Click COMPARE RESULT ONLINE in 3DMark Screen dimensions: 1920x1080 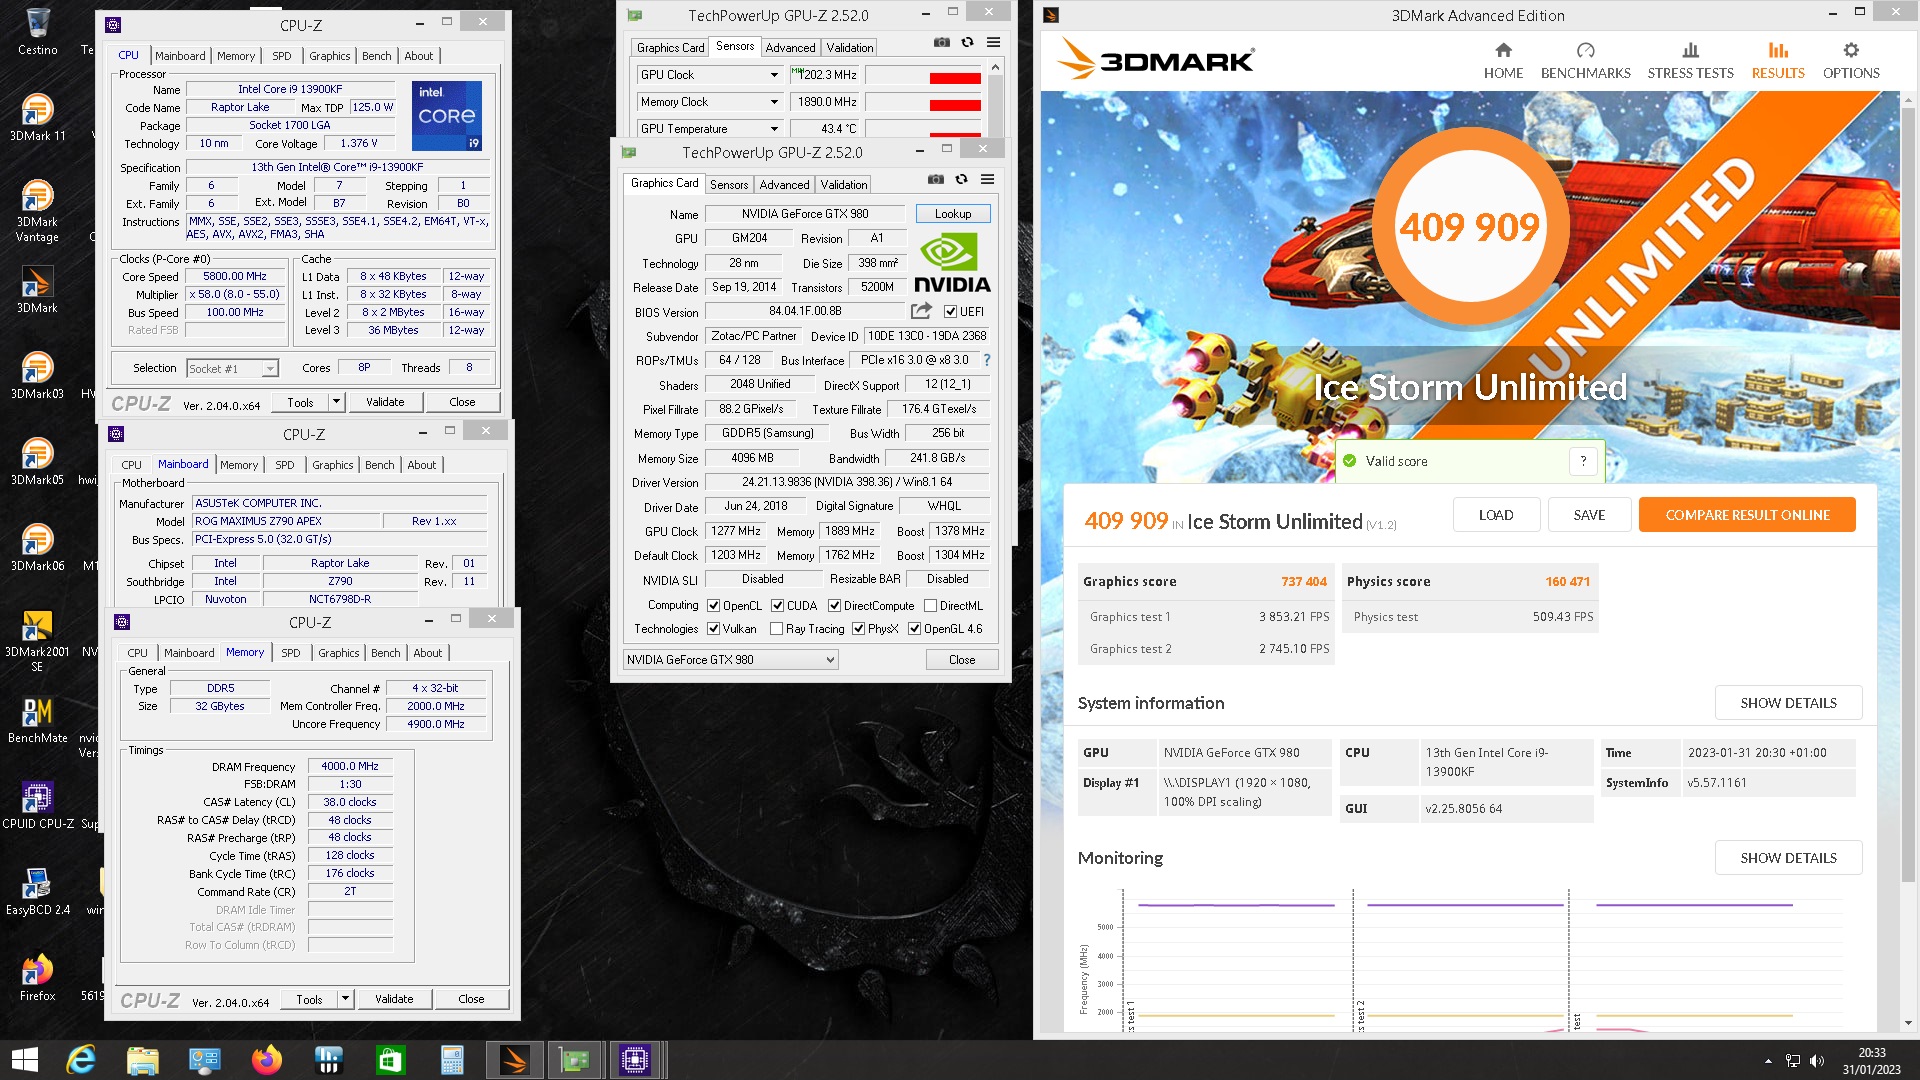click(1747, 515)
